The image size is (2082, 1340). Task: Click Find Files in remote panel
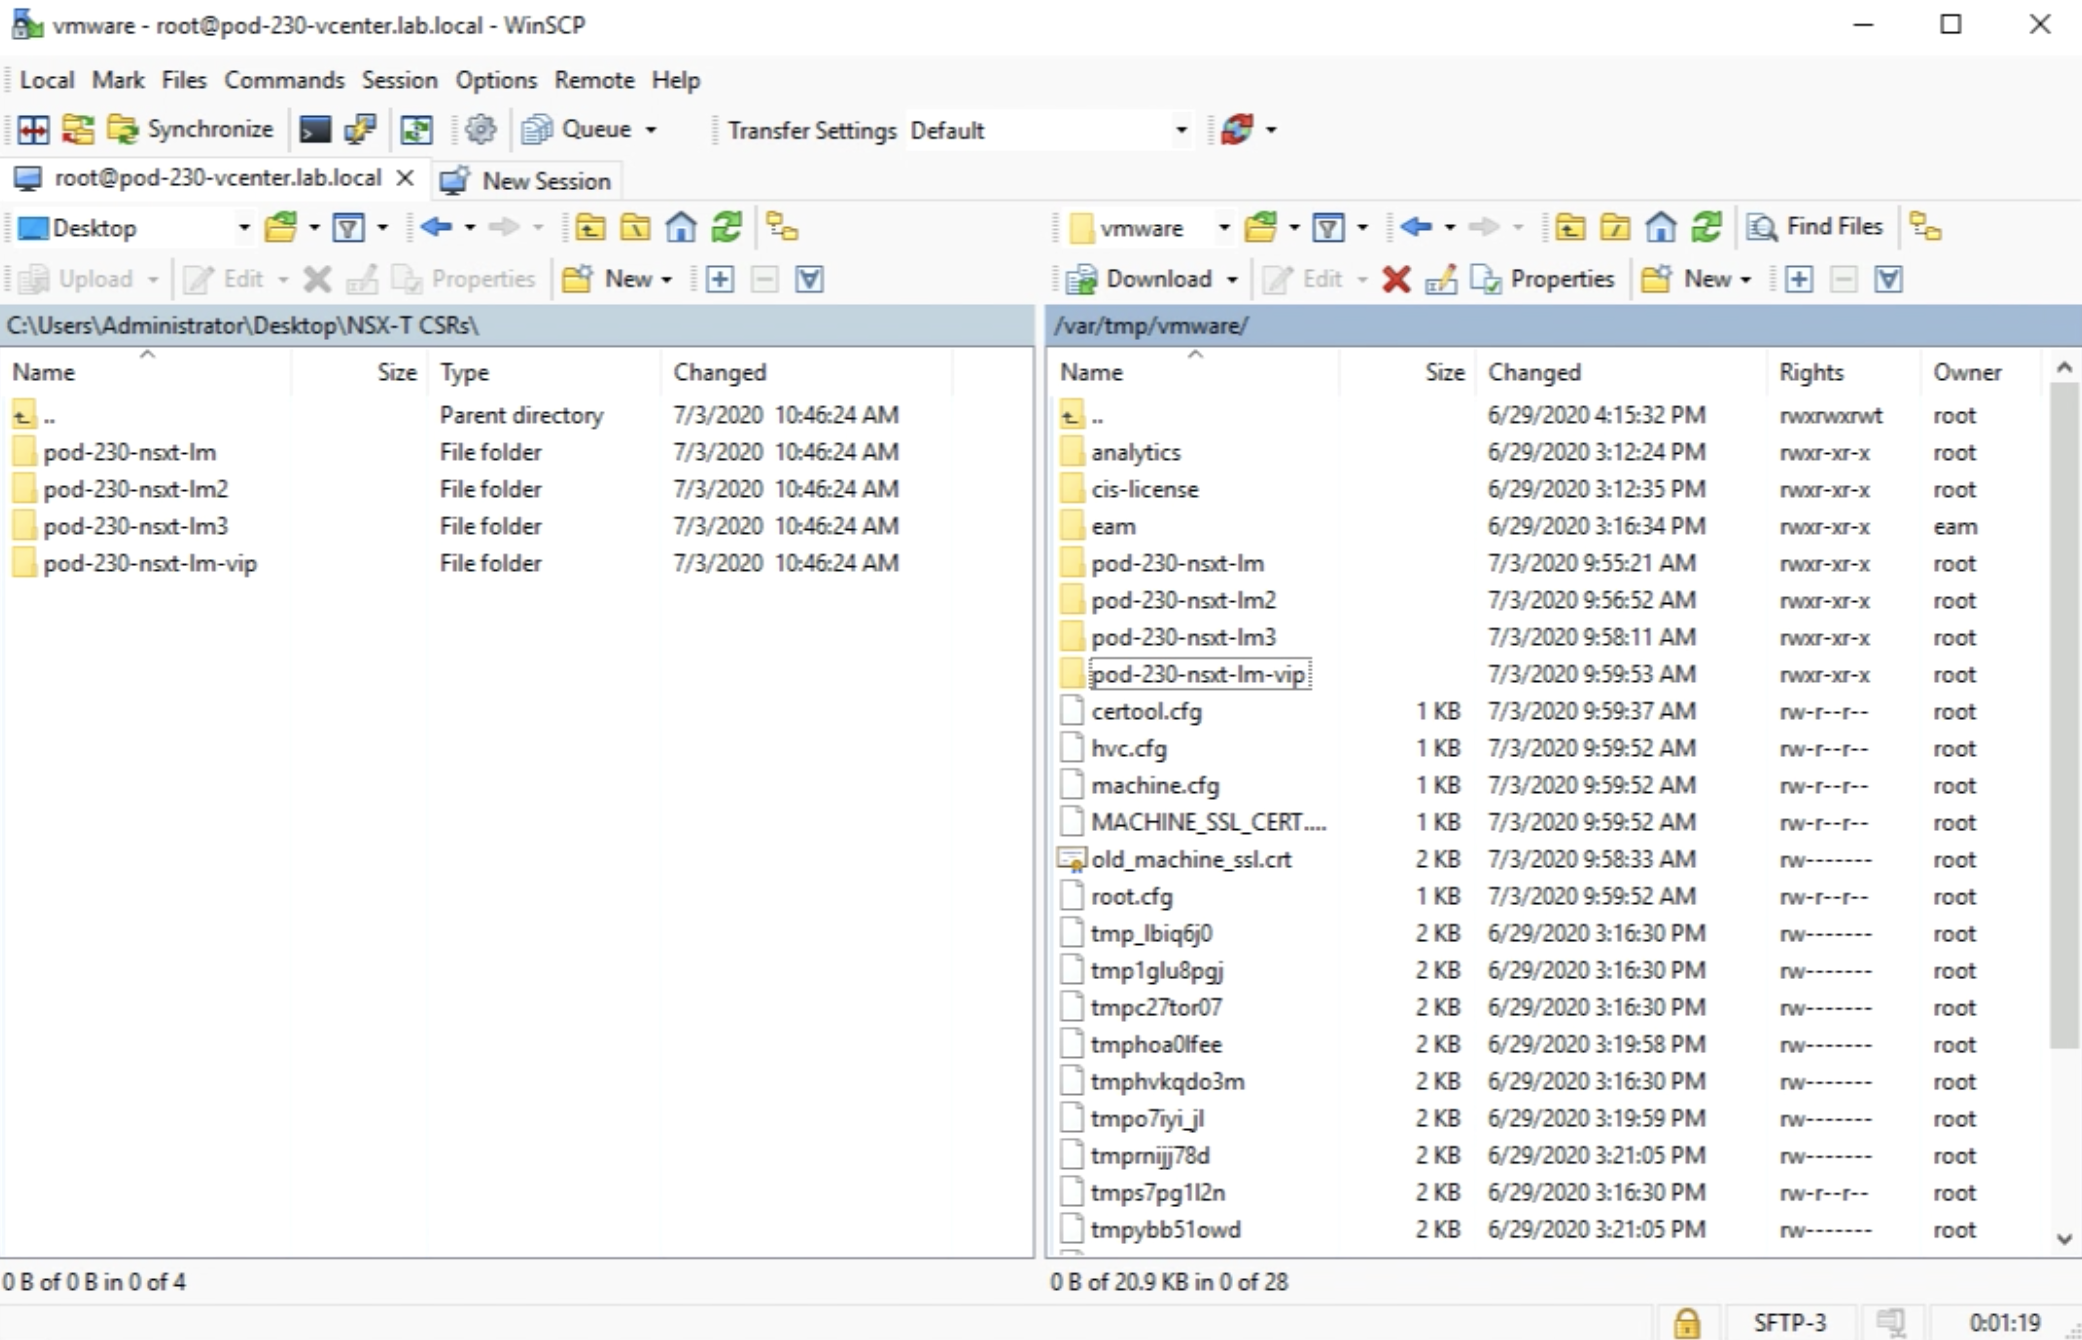[x=1816, y=227]
